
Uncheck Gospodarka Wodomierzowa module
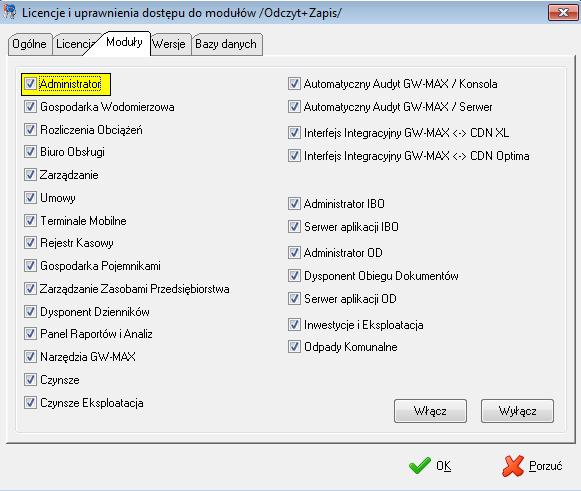click(30, 107)
